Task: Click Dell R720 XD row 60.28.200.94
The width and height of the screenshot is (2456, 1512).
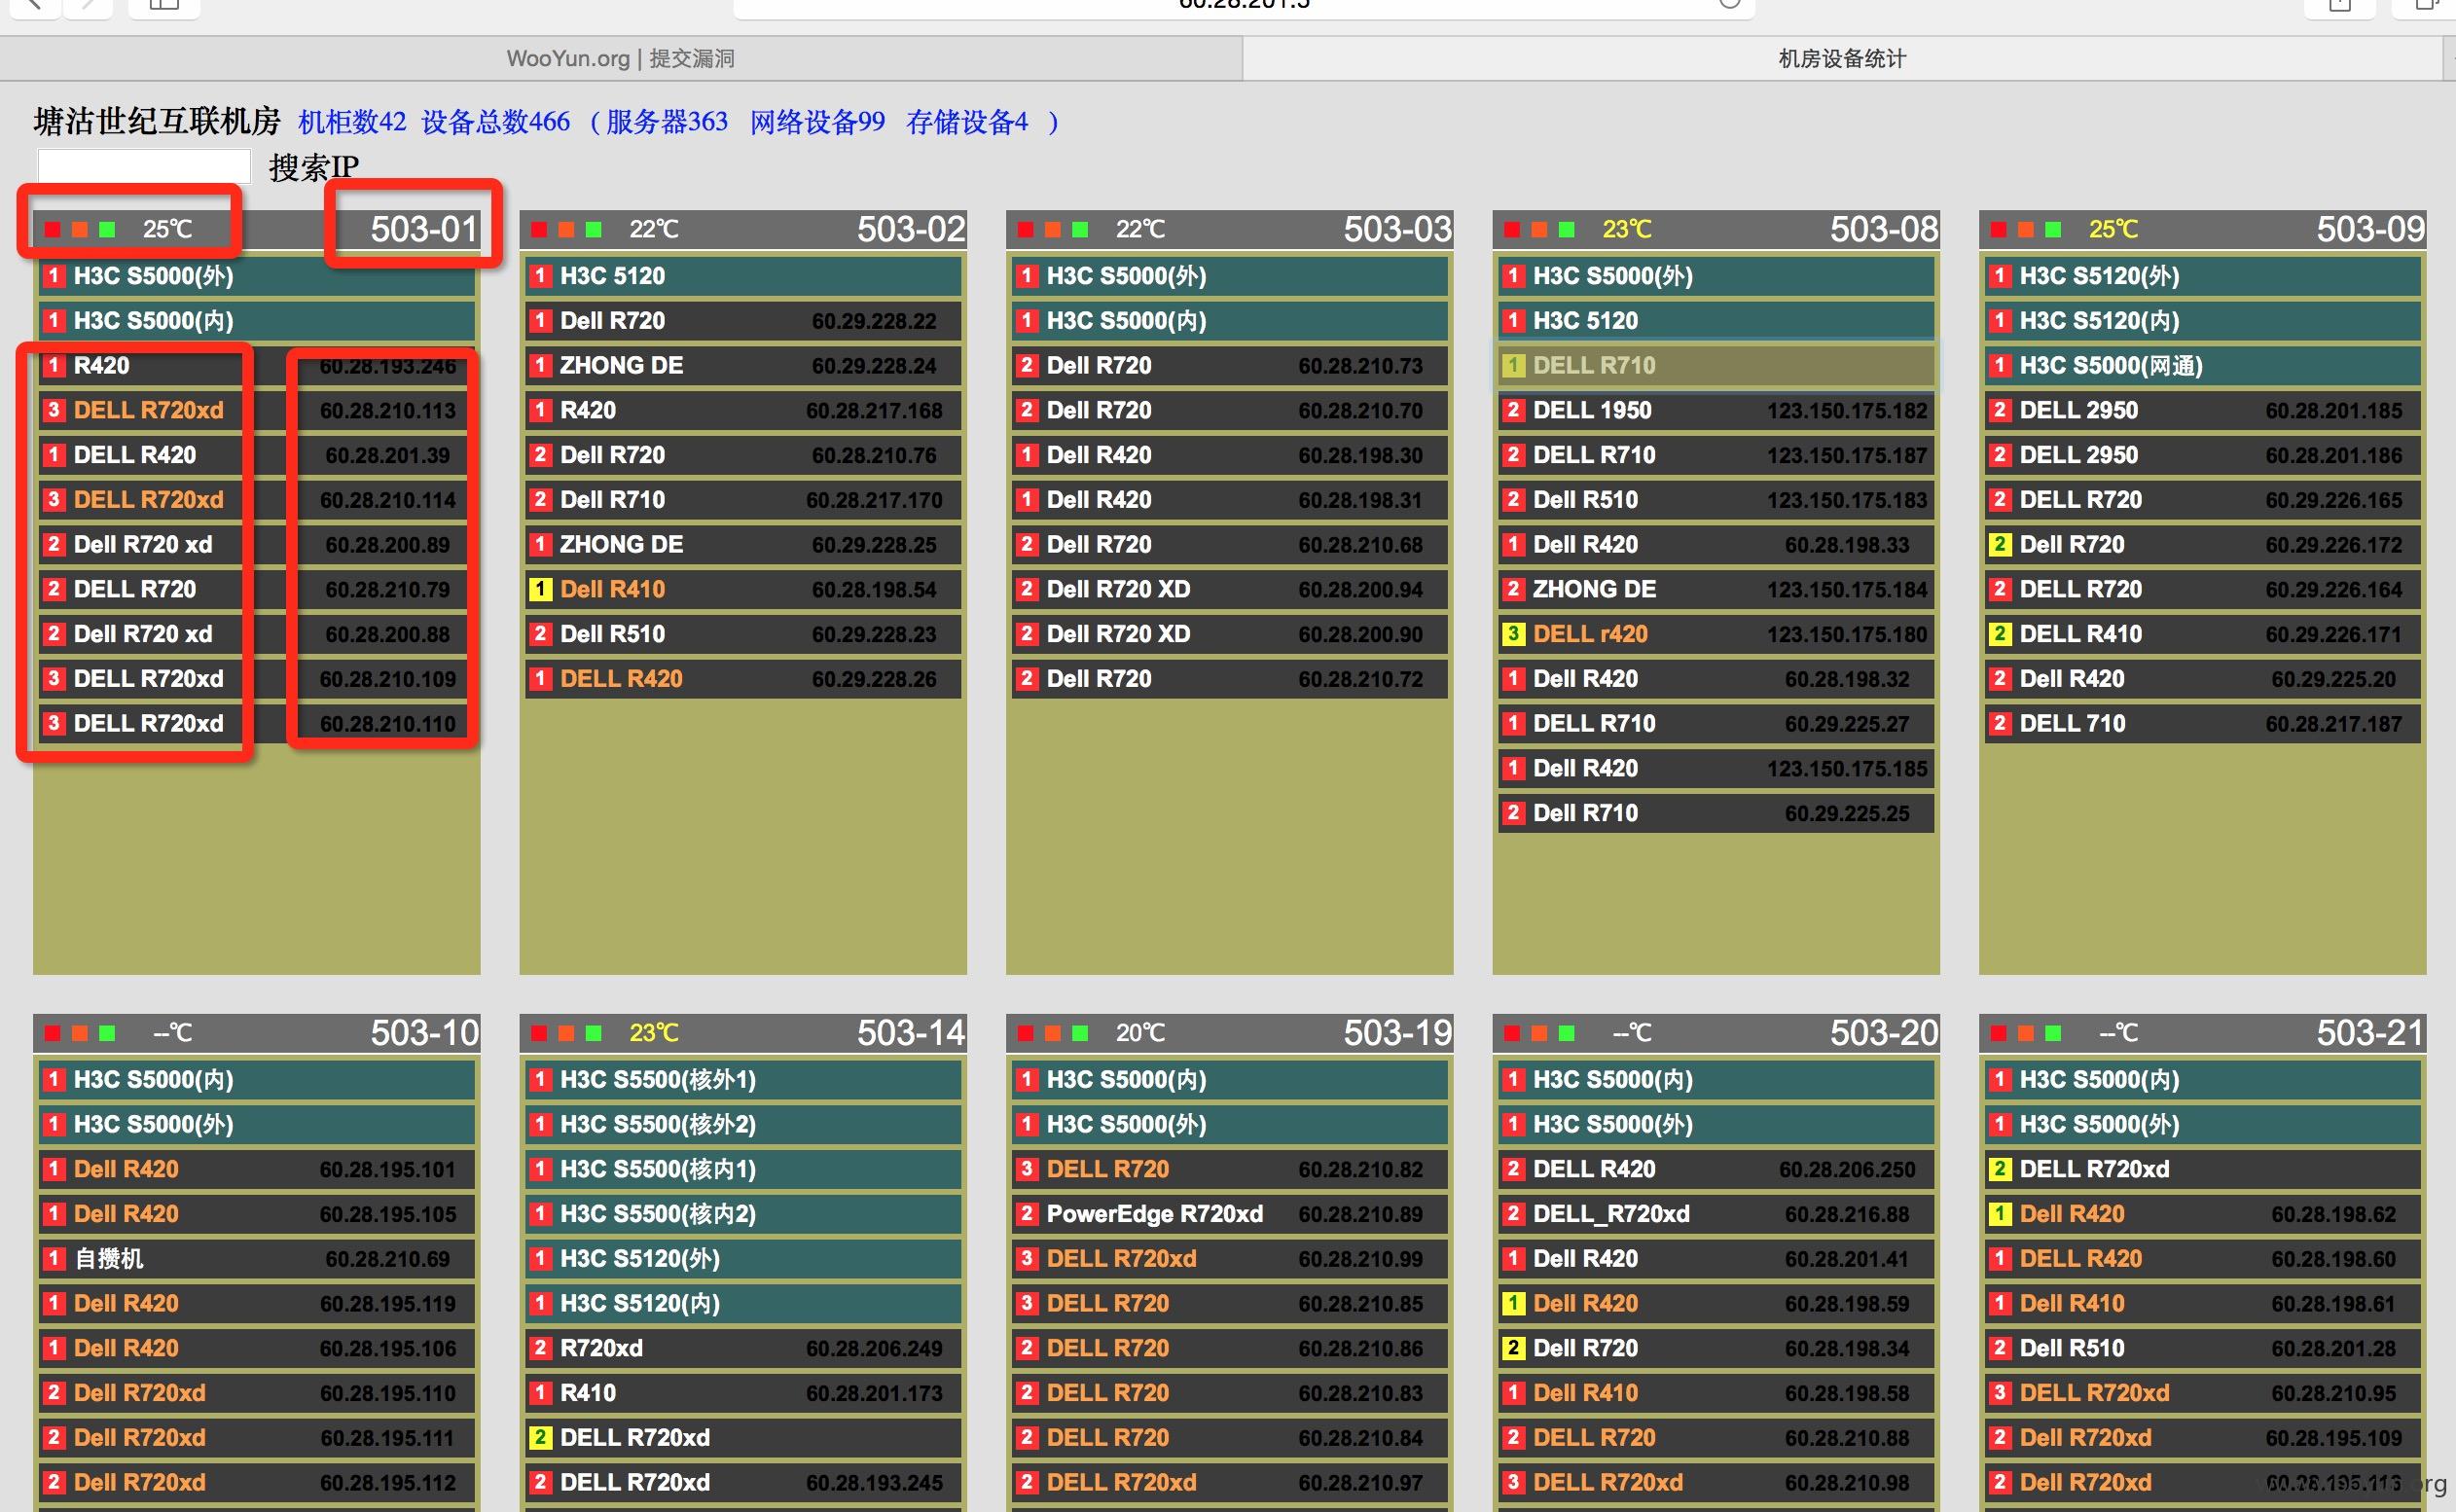Action: click(x=1229, y=589)
